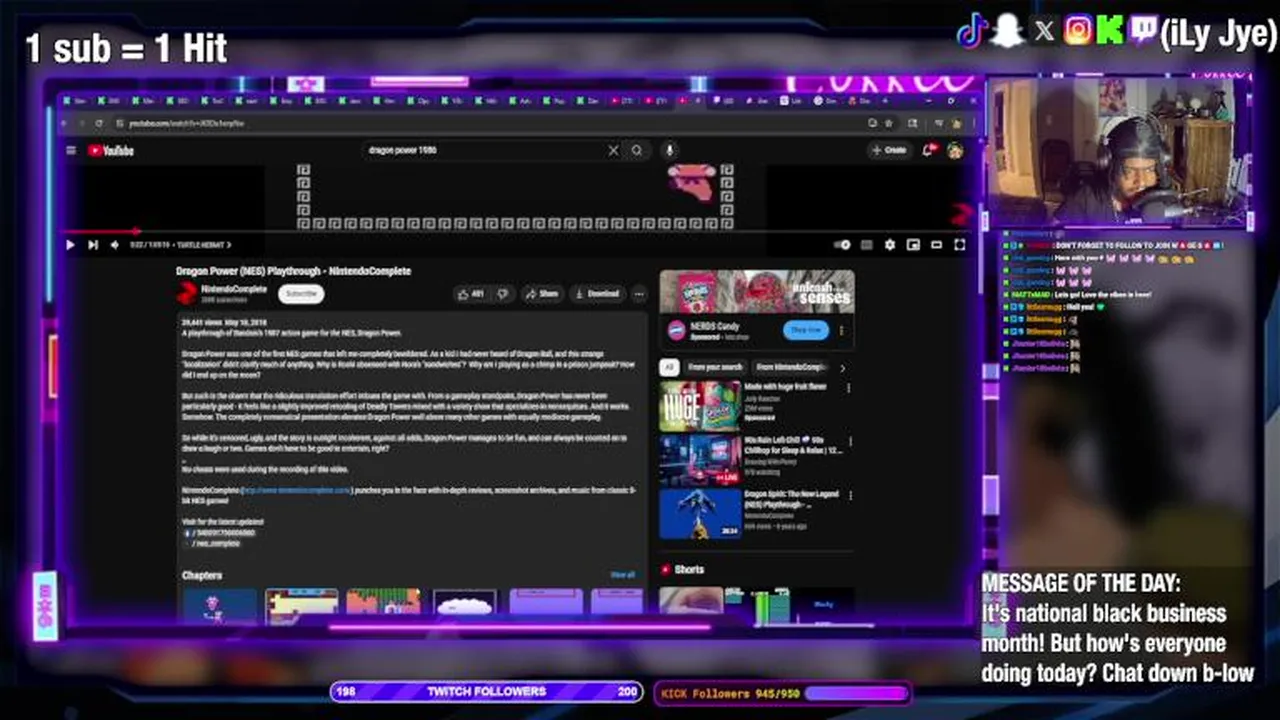Screen dimensions: 1280x720
Task: Open options for Dragon Spirit video
Action: pos(850,497)
